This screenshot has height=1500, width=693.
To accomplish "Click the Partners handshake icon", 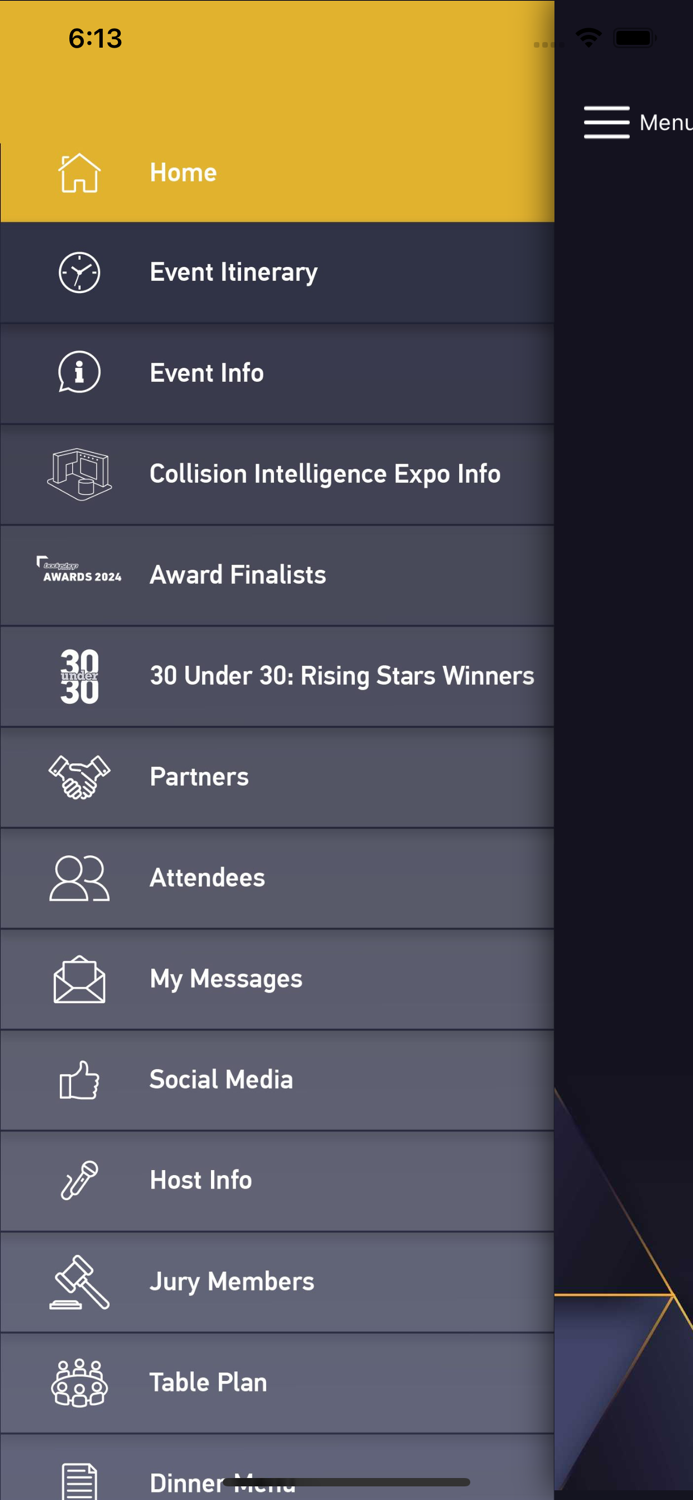I will 79,776.
